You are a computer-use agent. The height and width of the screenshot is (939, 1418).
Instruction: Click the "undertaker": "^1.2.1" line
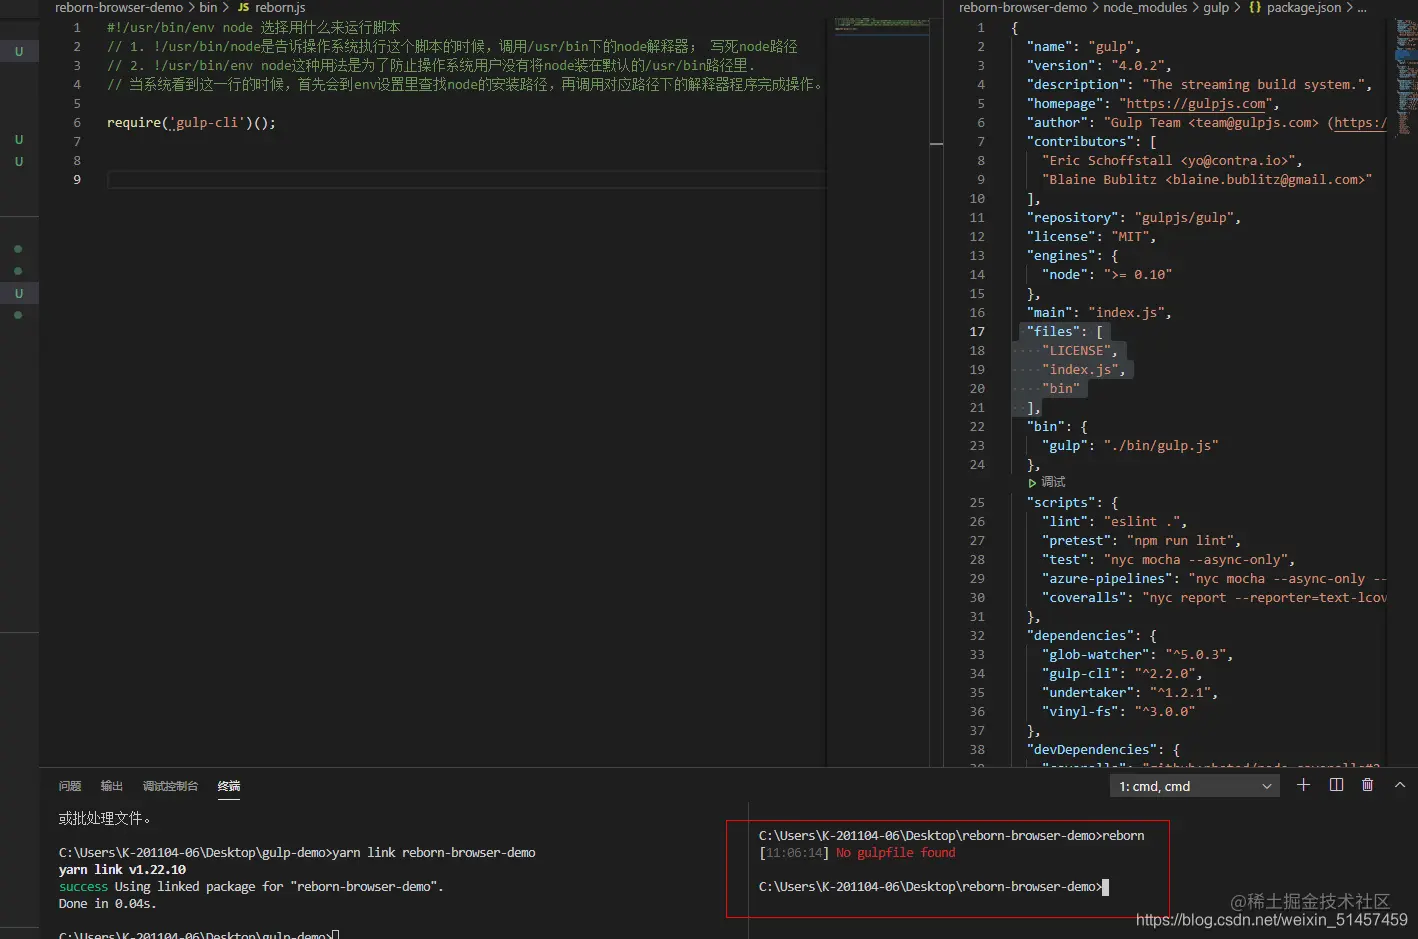point(1130,692)
